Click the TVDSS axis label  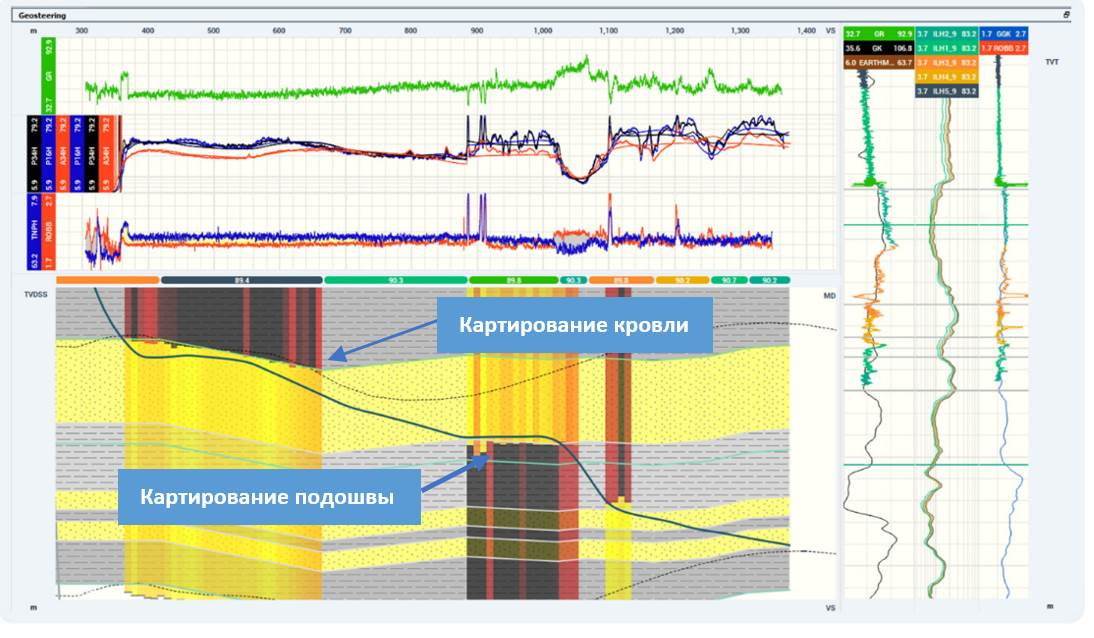click(x=36, y=295)
